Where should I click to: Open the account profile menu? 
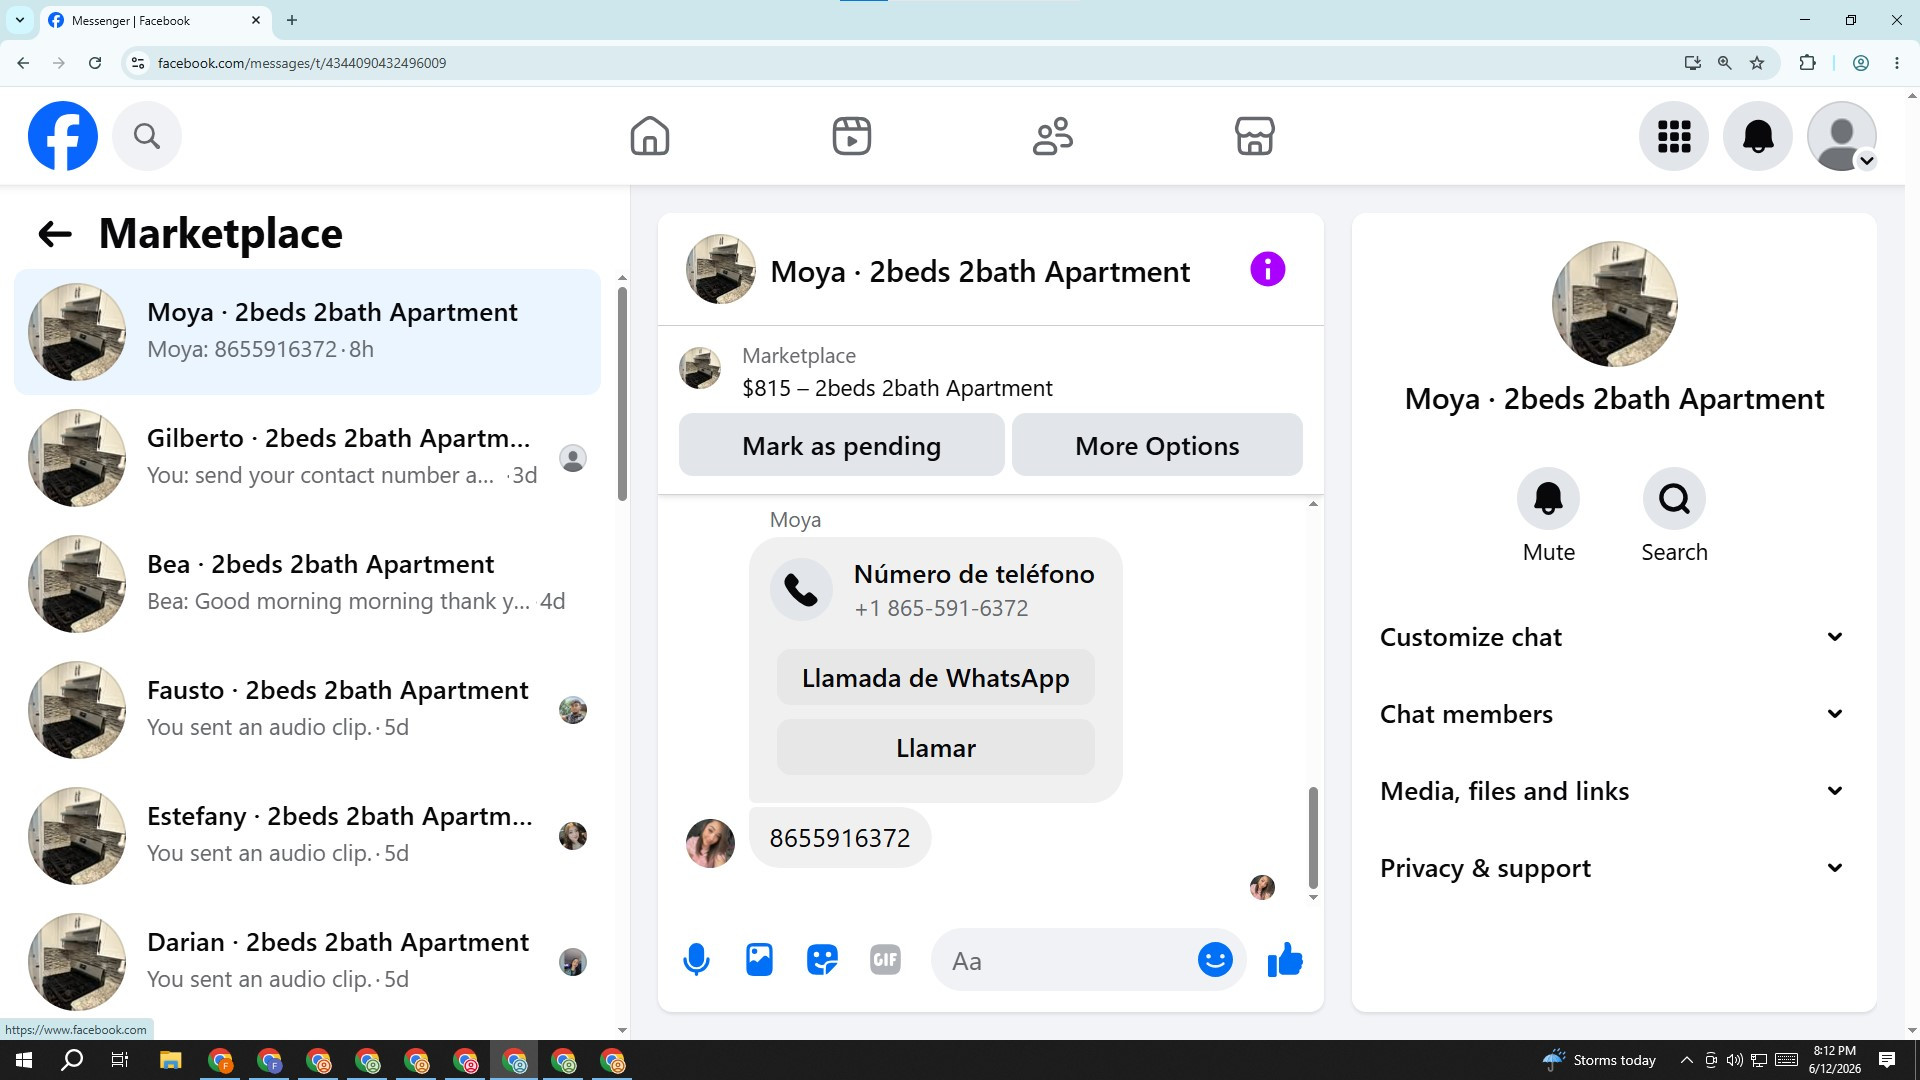coord(1842,136)
